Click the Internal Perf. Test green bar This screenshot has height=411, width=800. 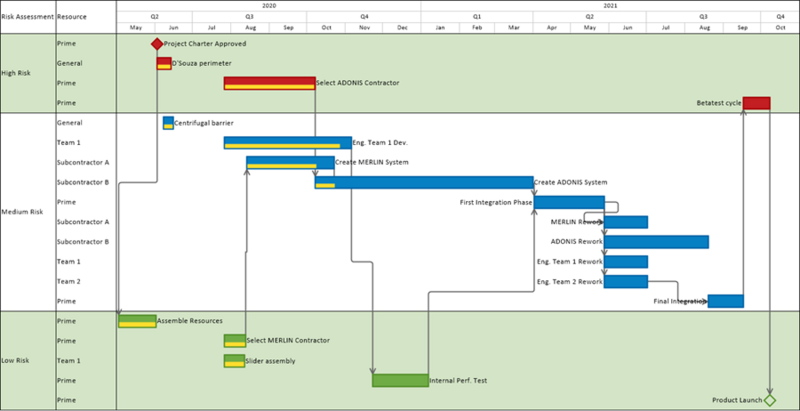click(x=401, y=380)
